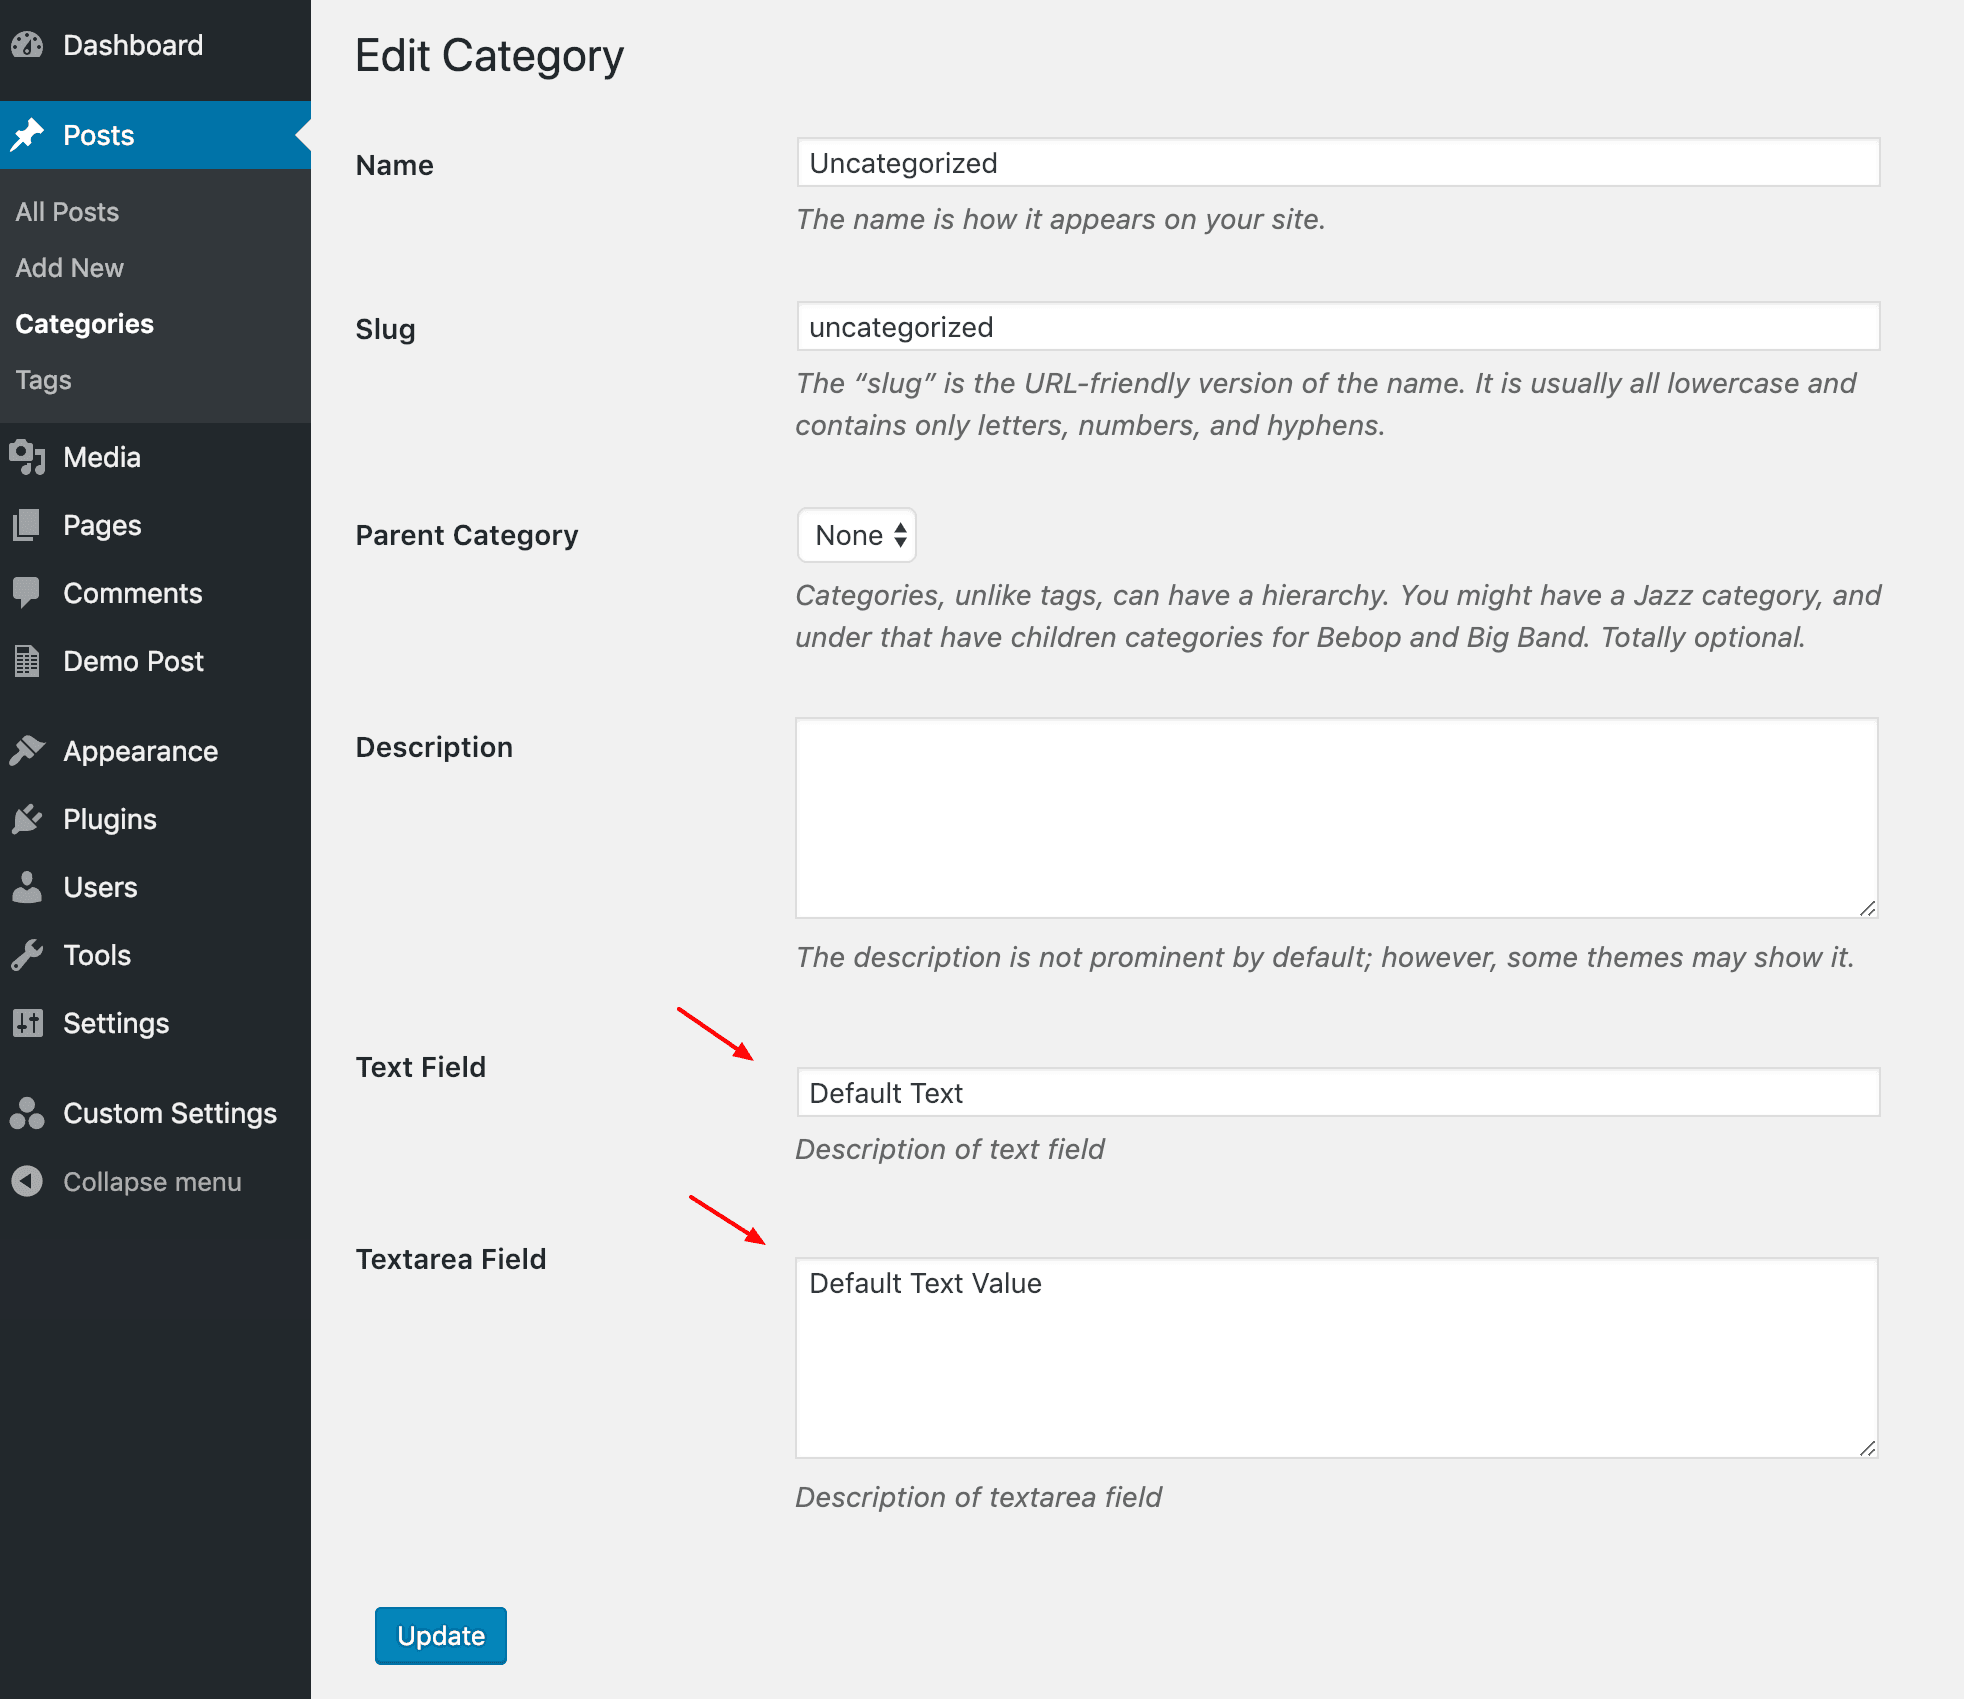Click the Slug input field

pos(1334,326)
